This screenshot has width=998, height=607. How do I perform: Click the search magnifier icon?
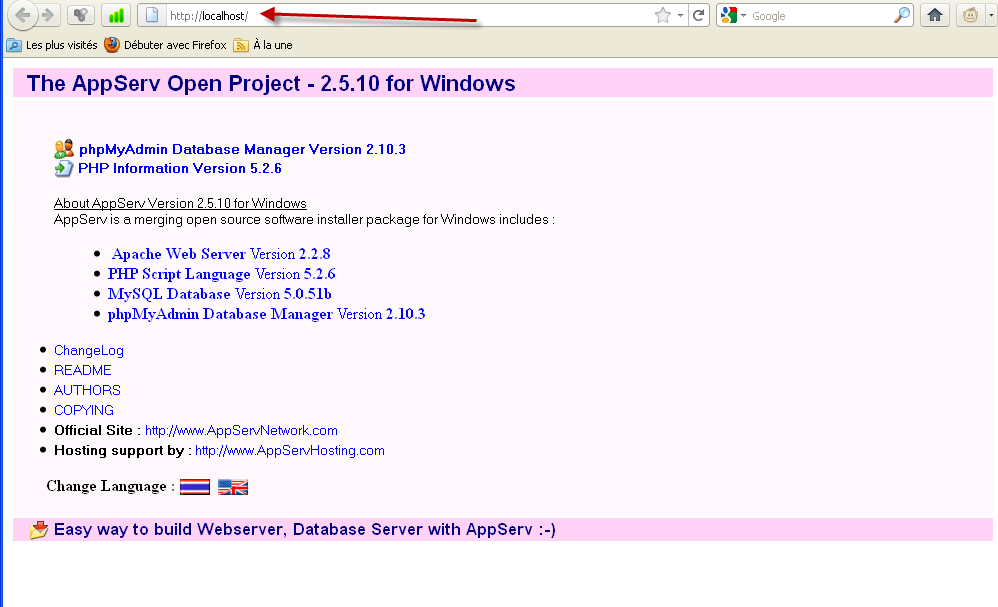click(901, 15)
